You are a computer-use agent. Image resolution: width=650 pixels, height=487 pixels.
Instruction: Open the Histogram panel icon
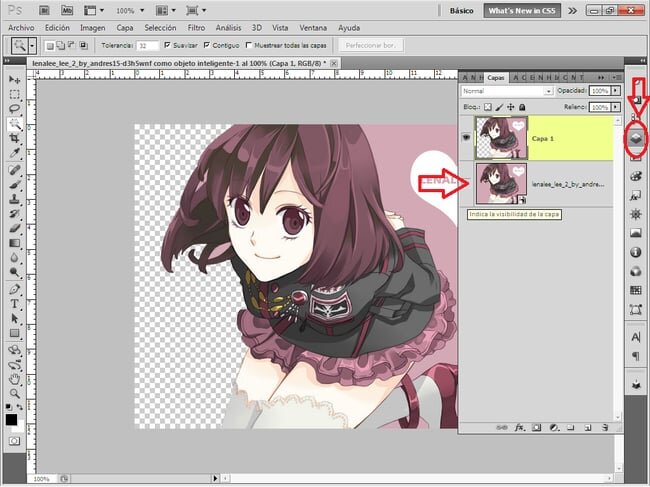point(635,233)
